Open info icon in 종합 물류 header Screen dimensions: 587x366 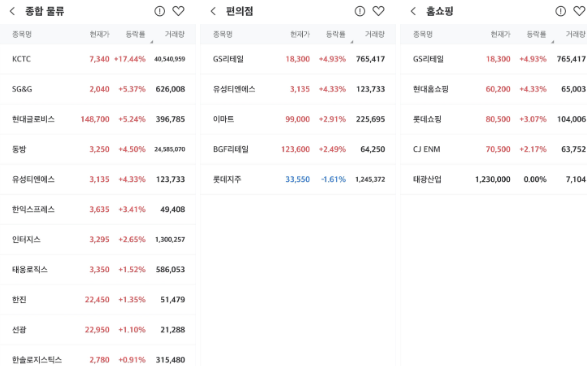(159, 11)
